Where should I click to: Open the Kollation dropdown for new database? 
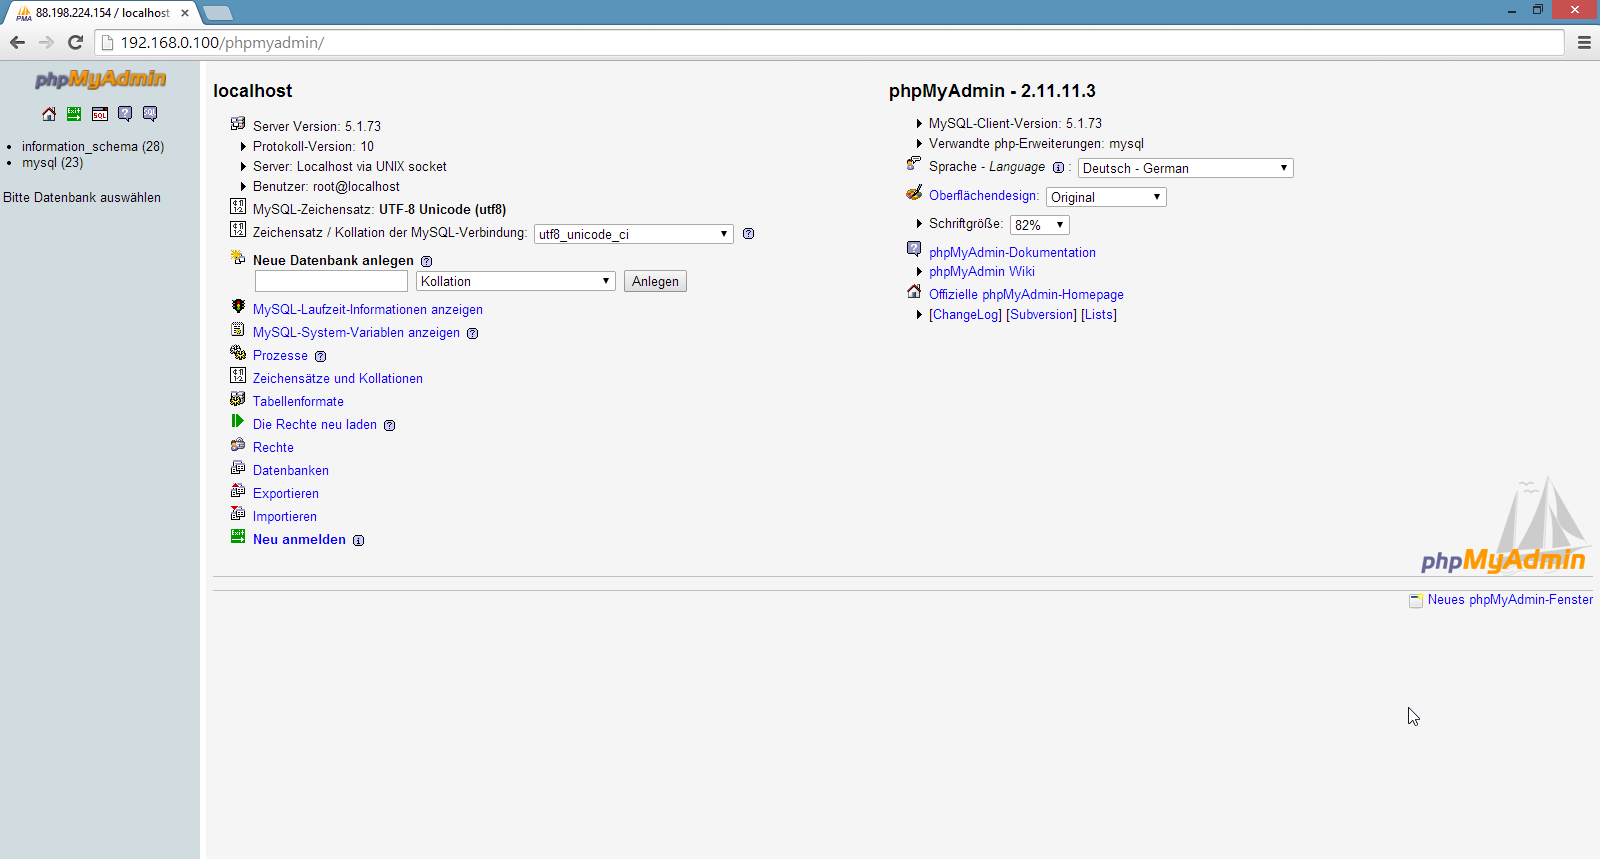pos(516,281)
